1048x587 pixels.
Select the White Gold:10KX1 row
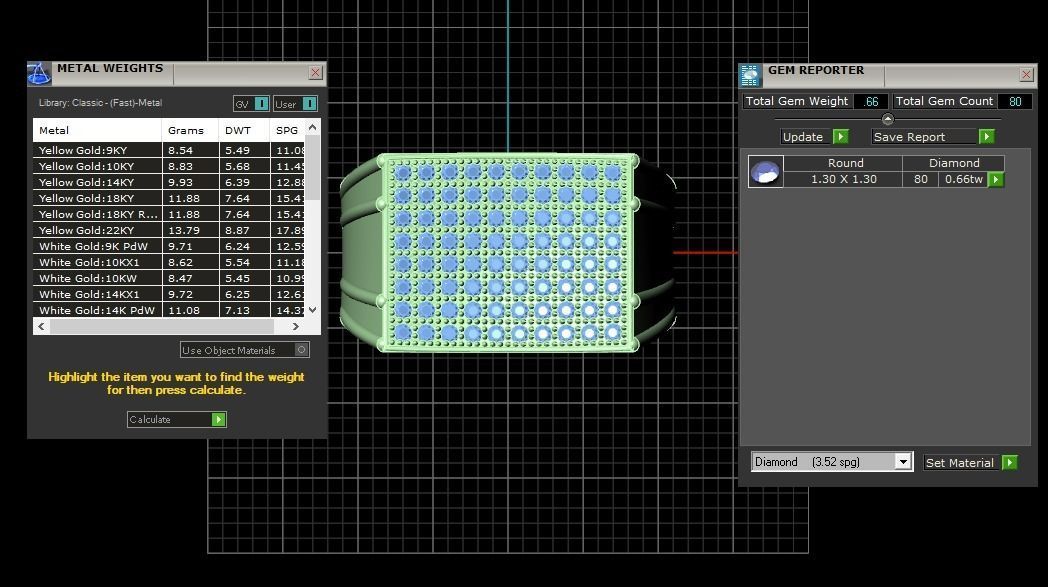point(169,263)
